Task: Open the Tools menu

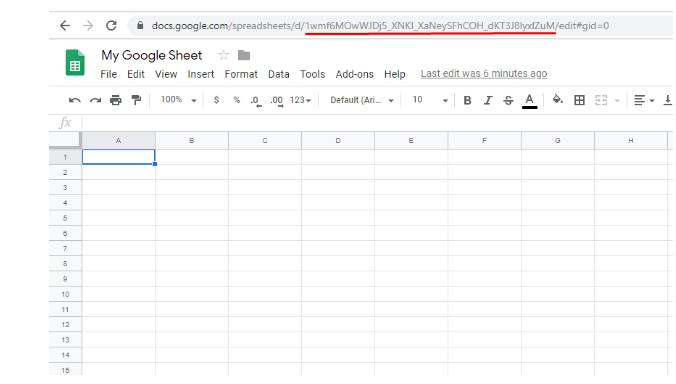Action: [x=313, y=75]
